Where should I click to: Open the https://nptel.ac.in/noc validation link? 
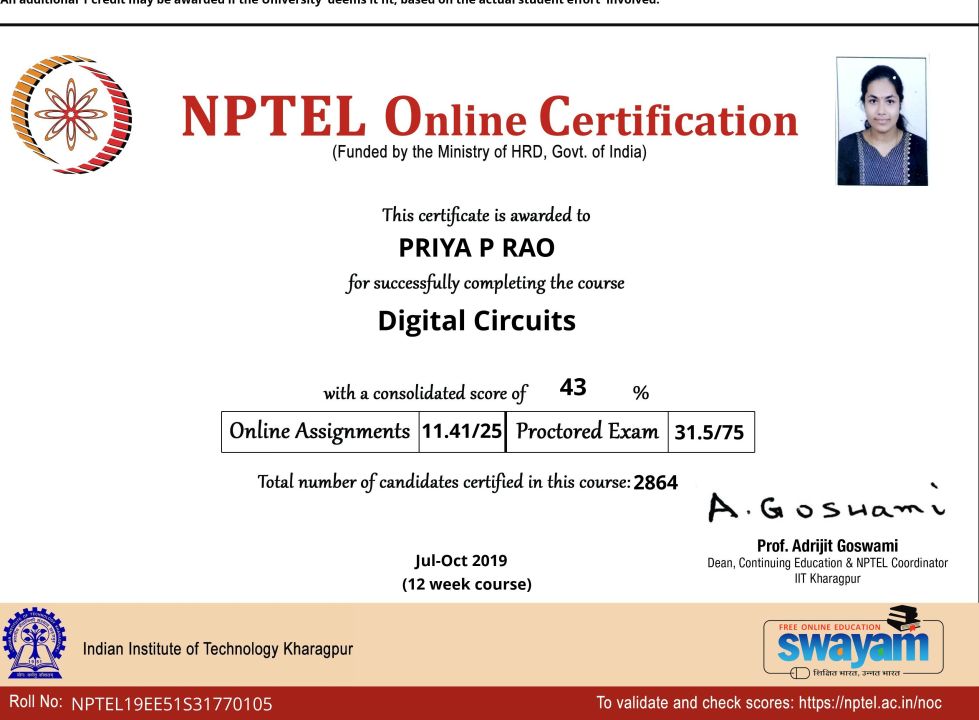coord(870,703)
